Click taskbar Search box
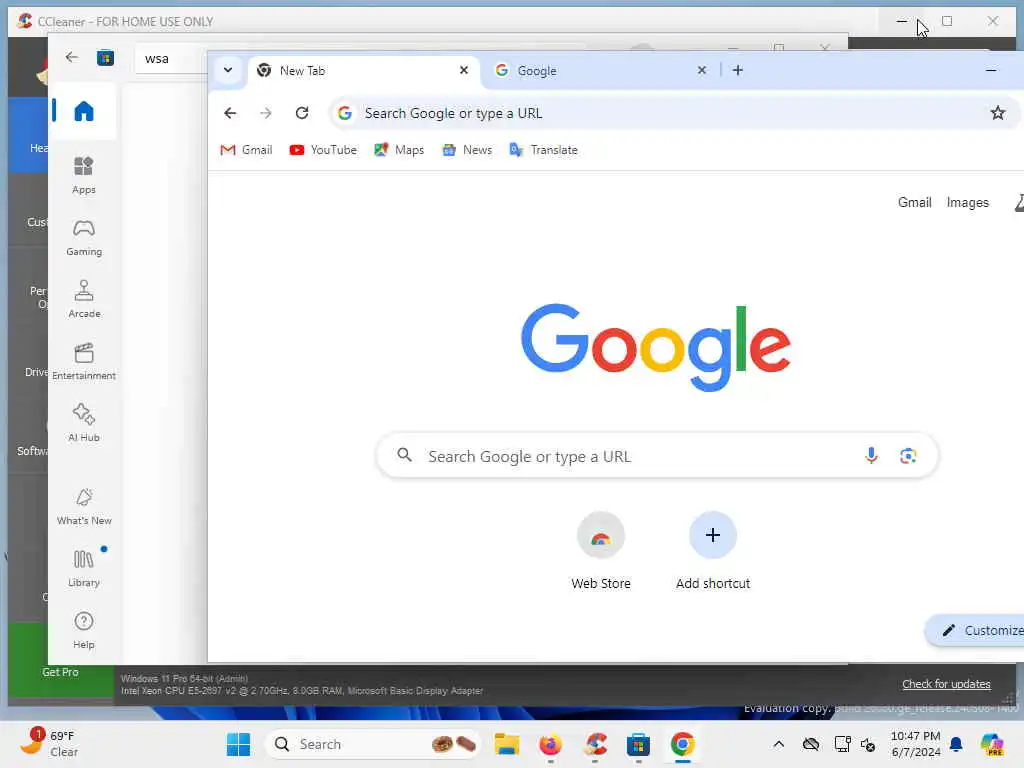Screen dimensions: 1024x768 click(372, 744)
